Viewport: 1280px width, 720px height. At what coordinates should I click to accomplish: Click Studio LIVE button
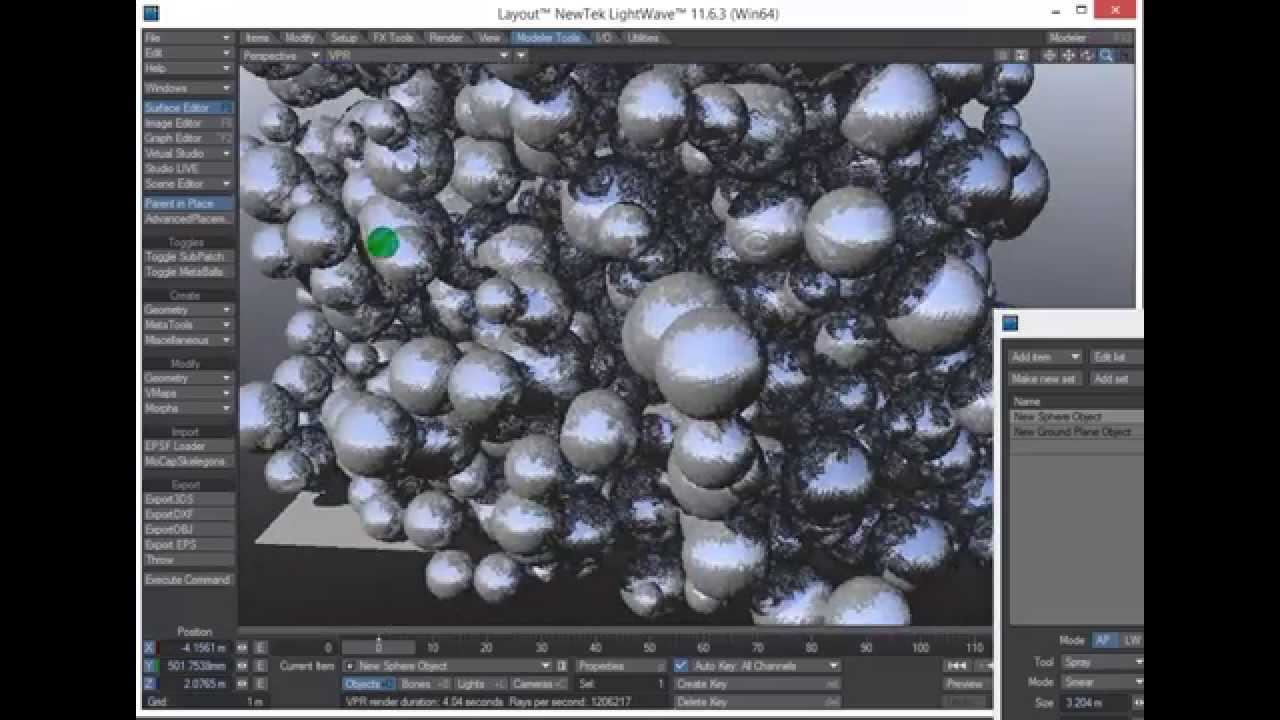[188, 169]
